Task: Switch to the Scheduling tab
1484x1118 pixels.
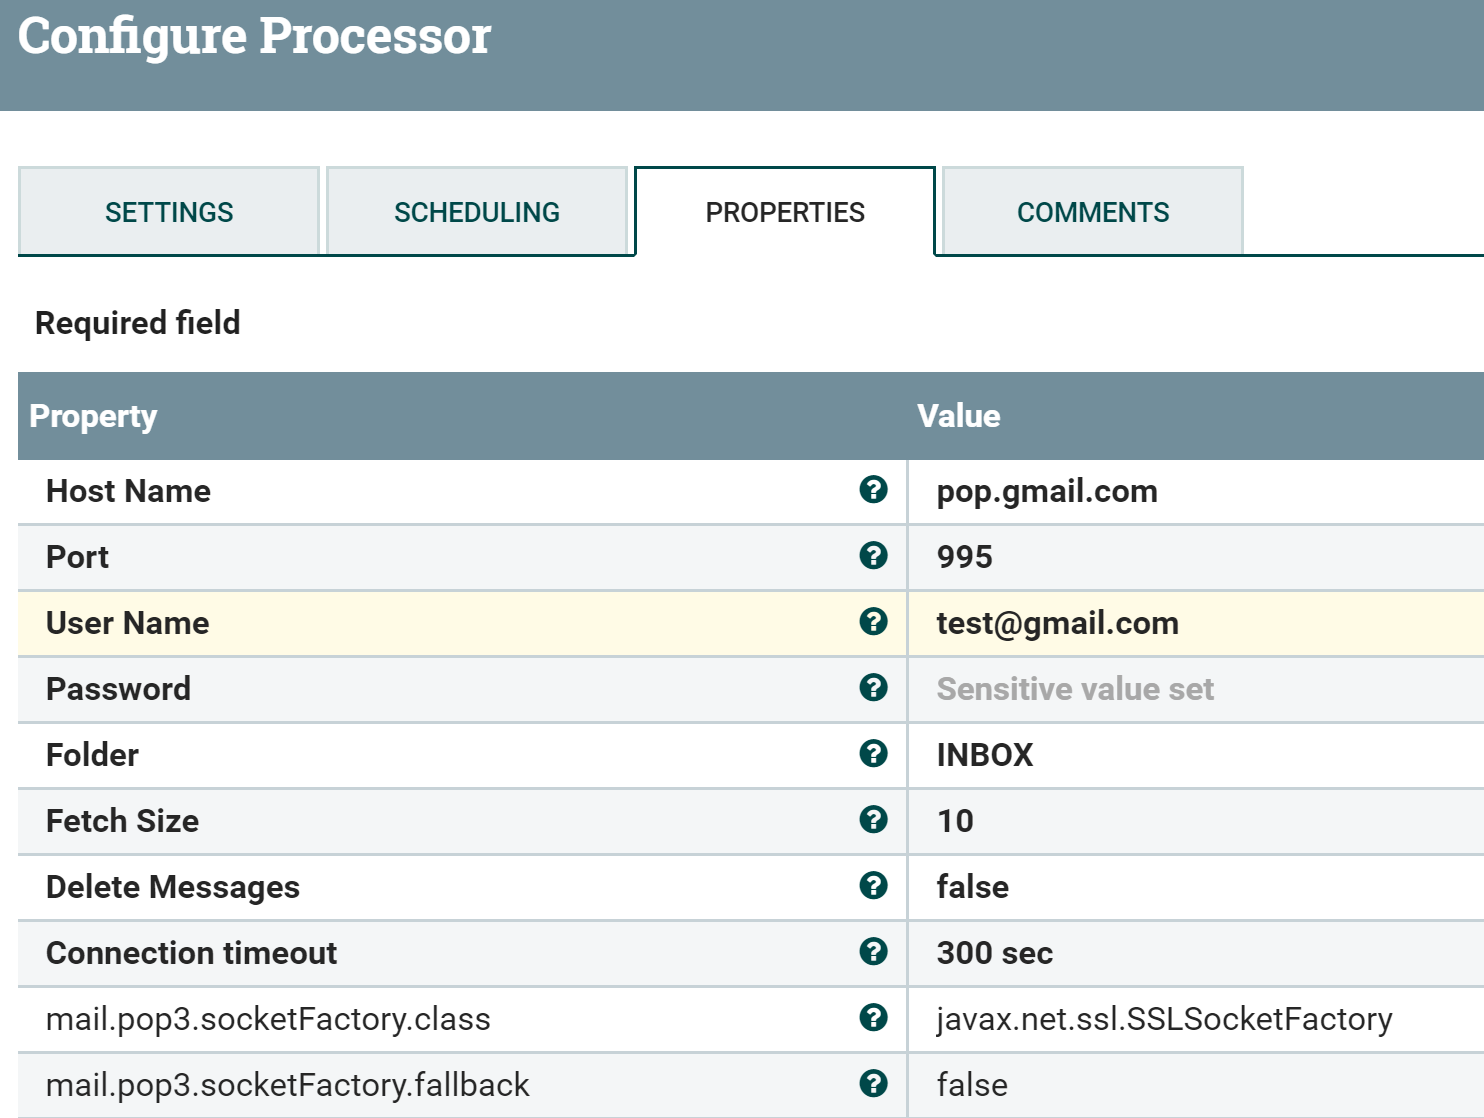Action: click(x=477, y=211)
